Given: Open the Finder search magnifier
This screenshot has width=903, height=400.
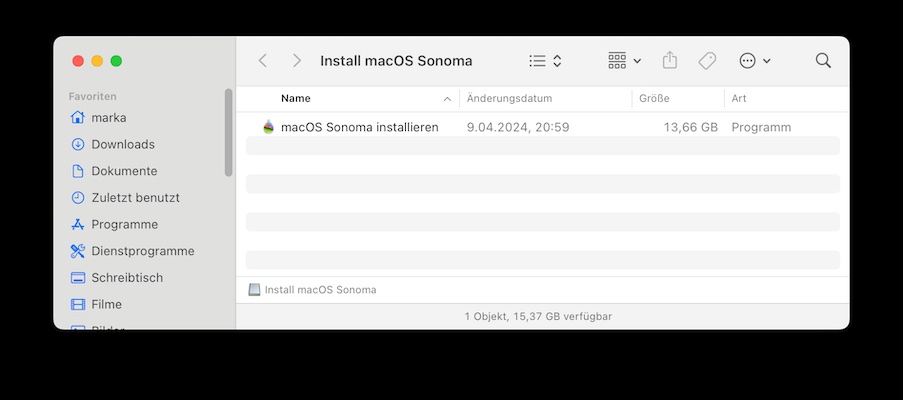Looking at the screenshot, I should coord(823,61).
